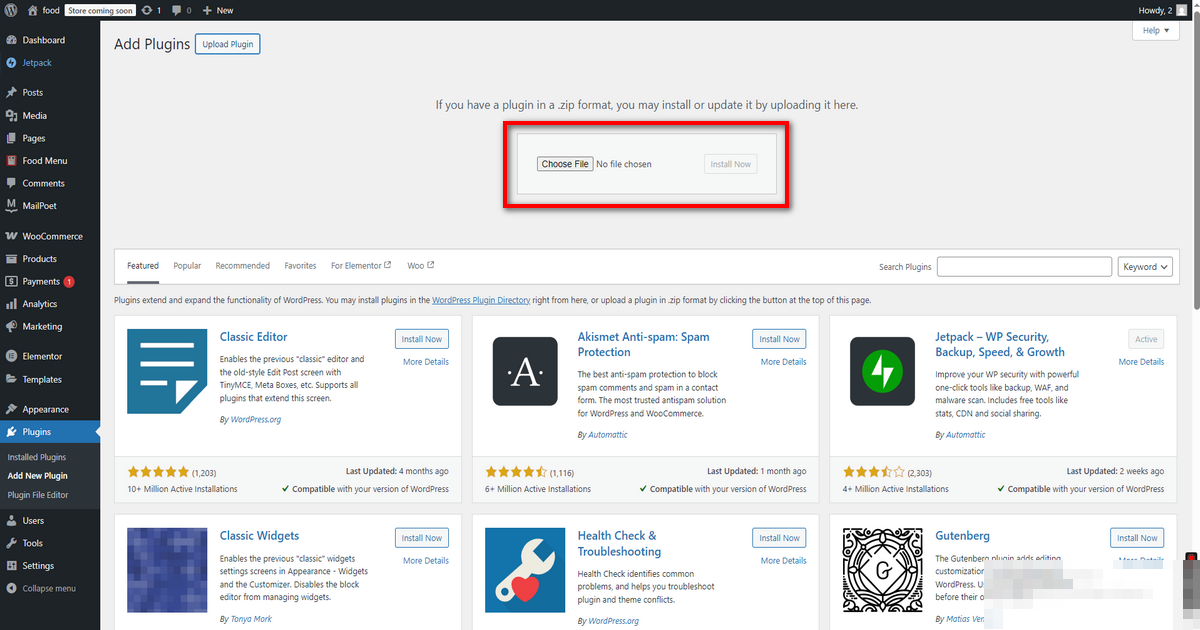The image size is (1200, 630).
Task: Open the Tonya Mork author link
Action: click(x=252, y=619)
